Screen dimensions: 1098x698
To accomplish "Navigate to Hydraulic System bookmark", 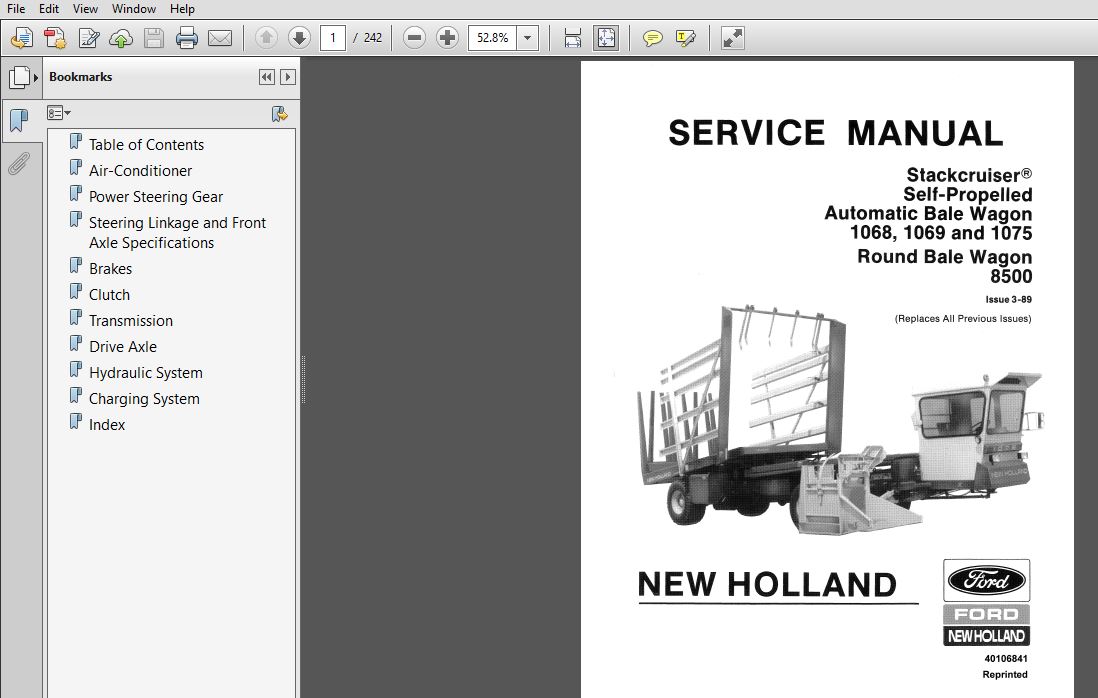I will tap(146, 372).
